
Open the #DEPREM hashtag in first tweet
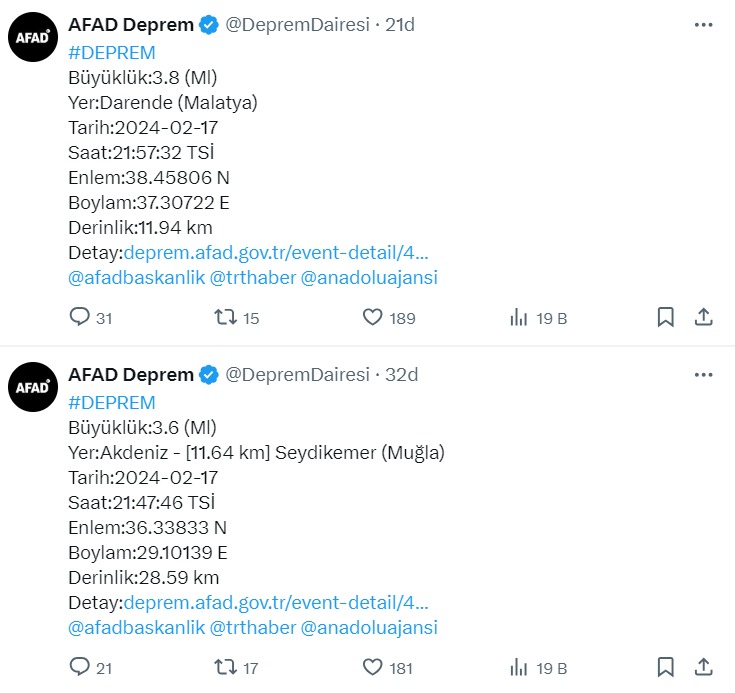tap(112, 53)
